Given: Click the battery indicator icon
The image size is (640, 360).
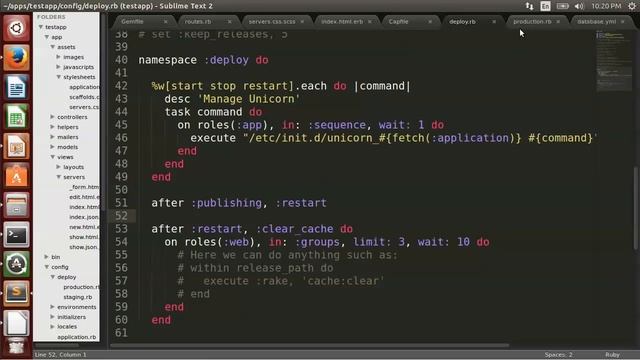Looking at the screenshot, I should coord(562,6).
